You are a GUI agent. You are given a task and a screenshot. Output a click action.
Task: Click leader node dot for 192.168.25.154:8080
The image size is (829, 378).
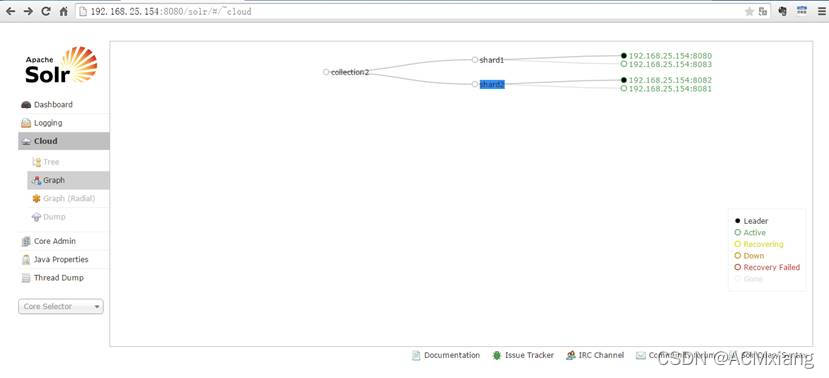[624, 56]
